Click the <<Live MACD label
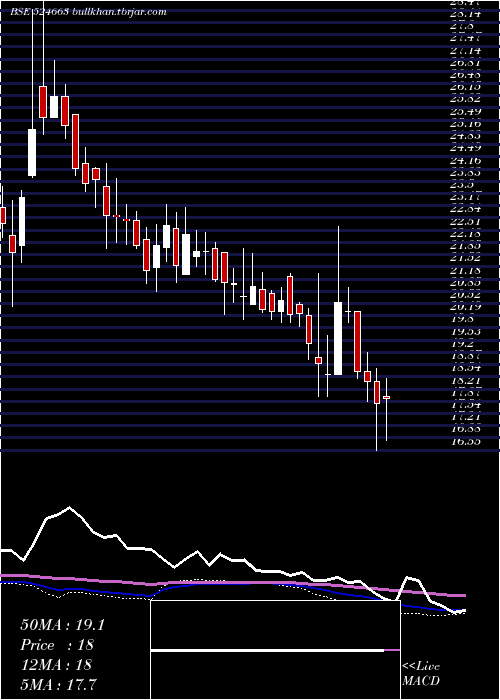Screen dimensions: 500x700 click(x=421, y=674)
